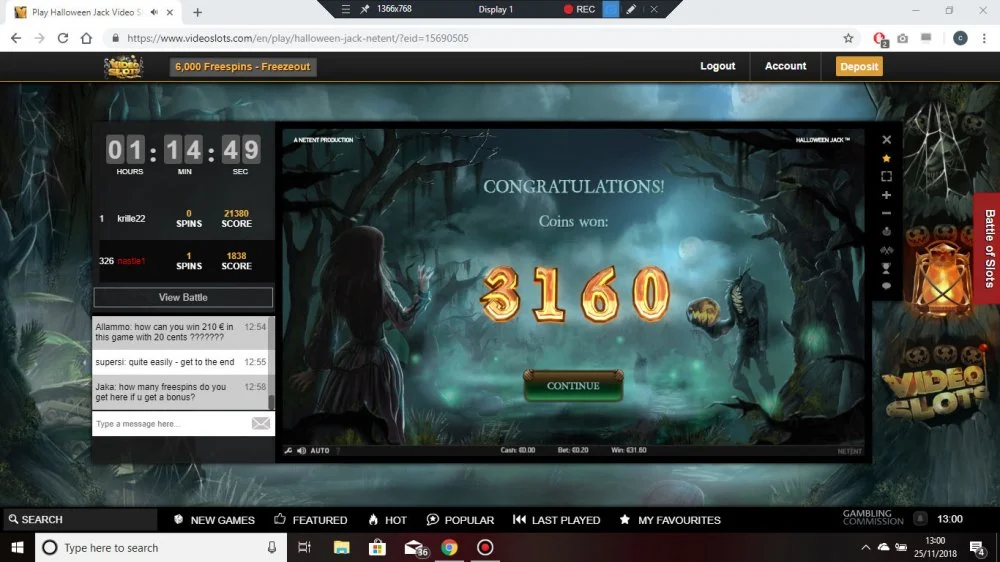
Task: Click the browser forward arrow
Action: [x=40, y=38]
